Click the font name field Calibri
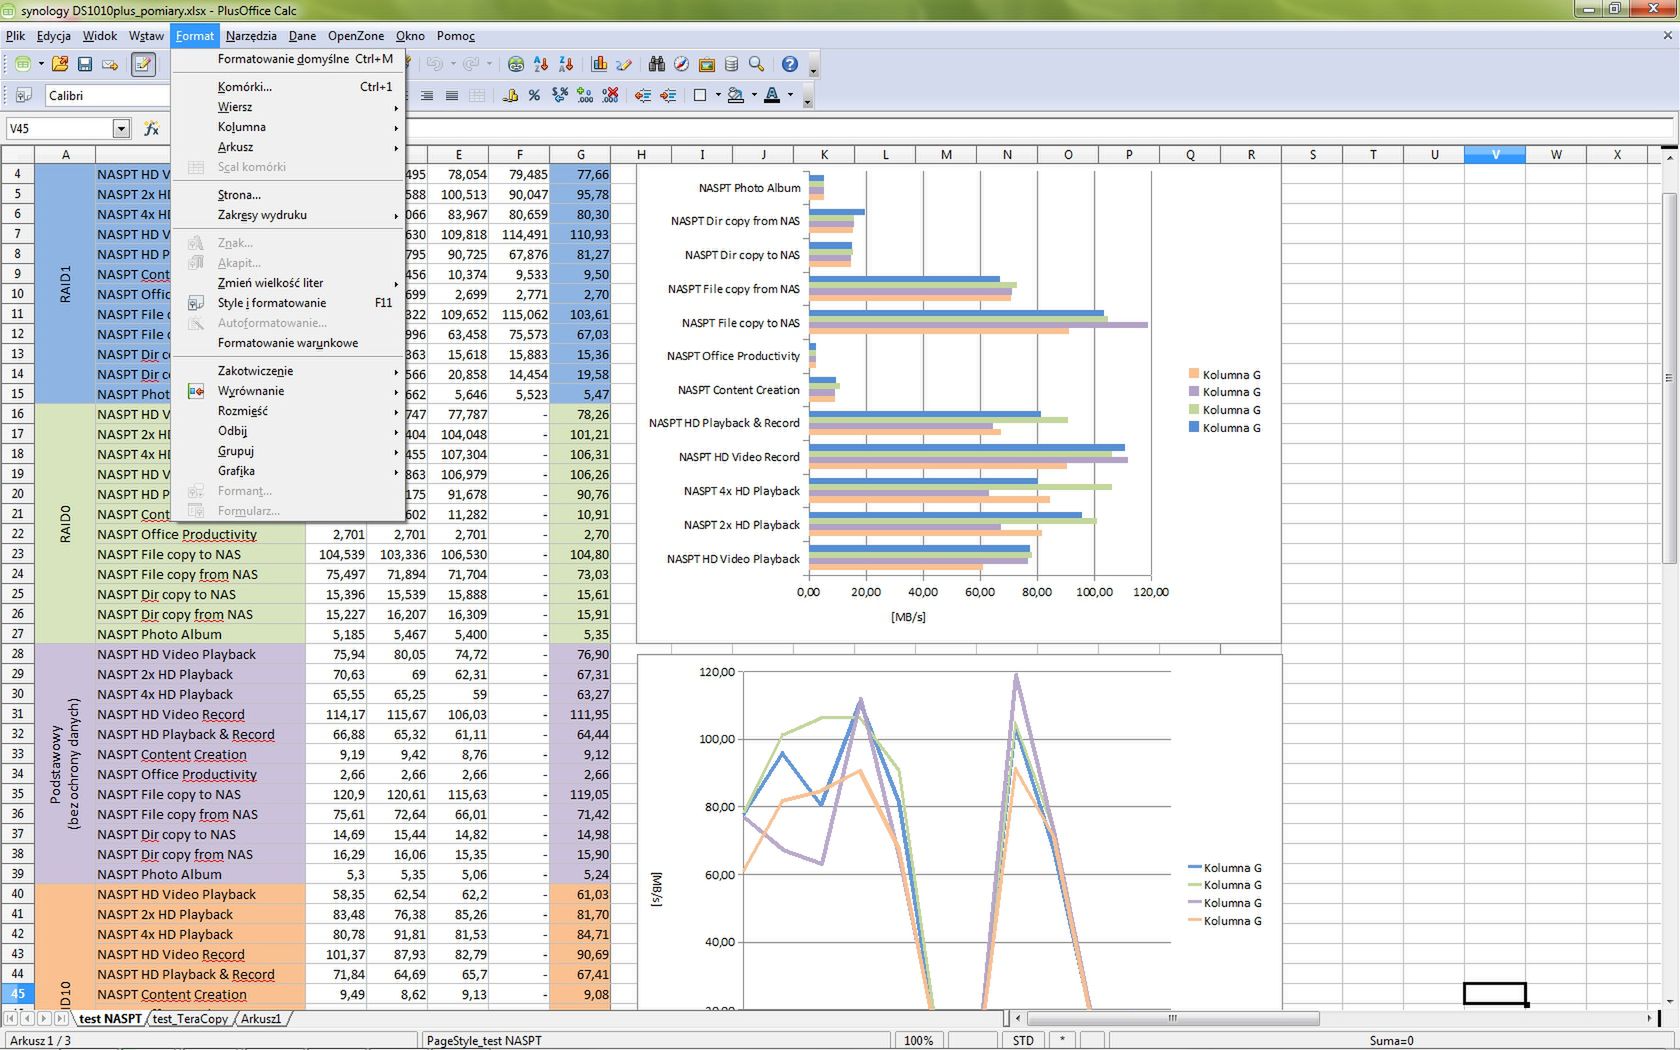 [107, 95]
